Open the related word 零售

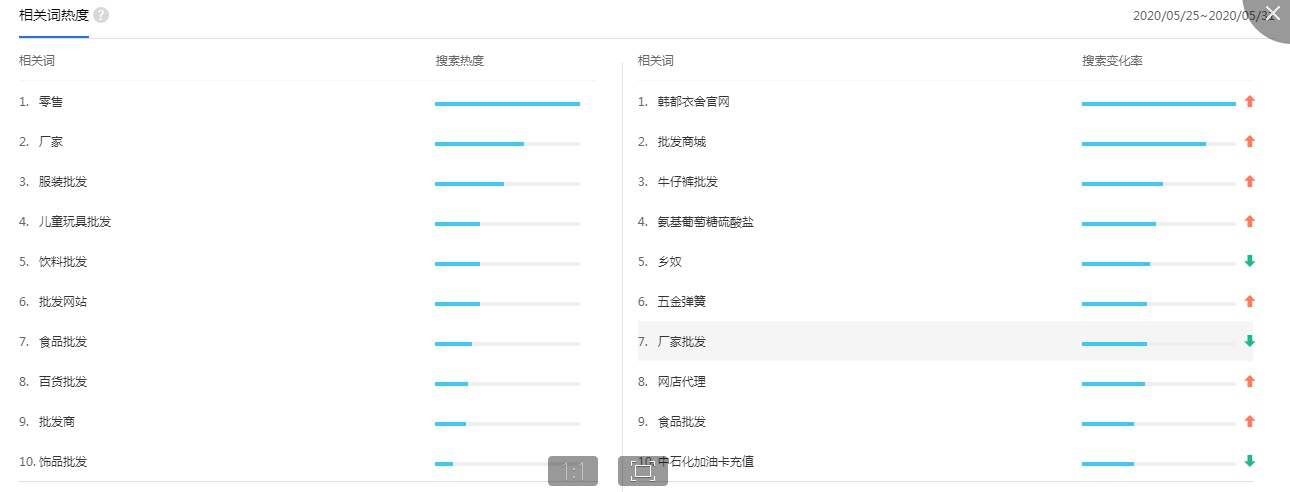[51, 102]
